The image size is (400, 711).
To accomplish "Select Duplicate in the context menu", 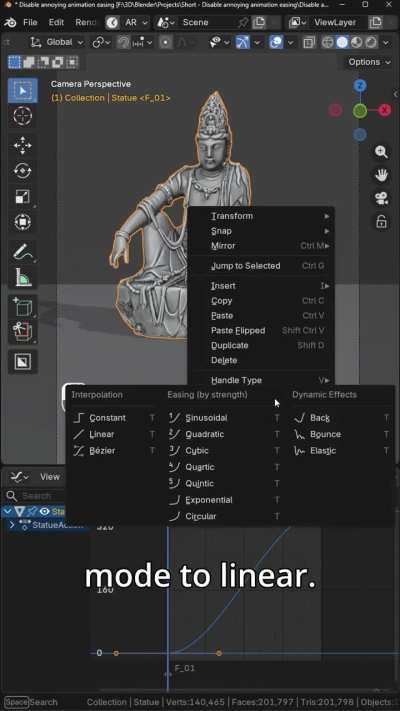I will point(261,345).
